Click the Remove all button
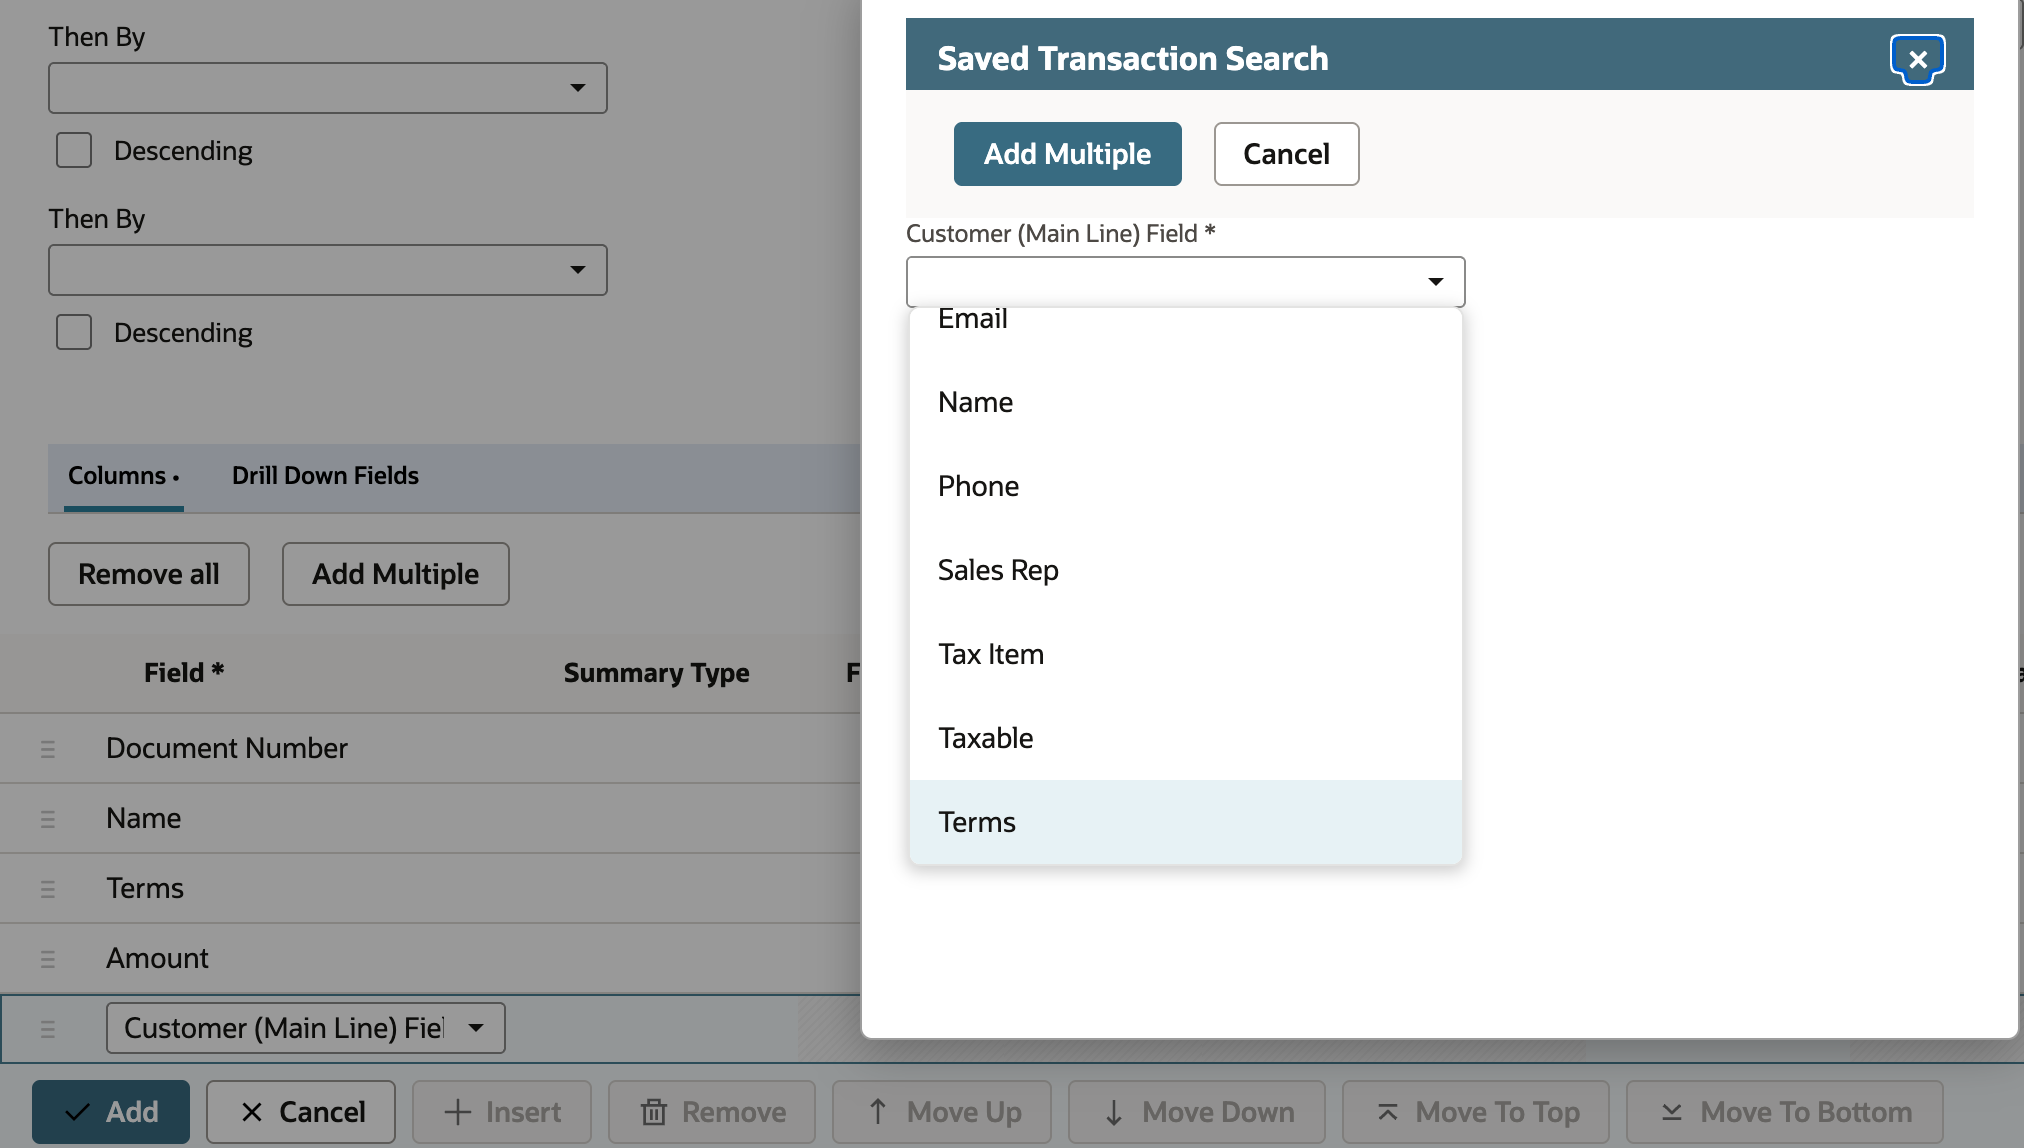Viewport: 2024px width, 1148px height. pyautogui.click(x=149, y=574)
